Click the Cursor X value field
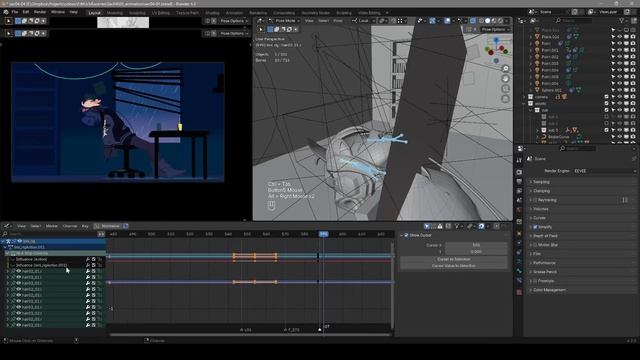 (x=476, y=245)
